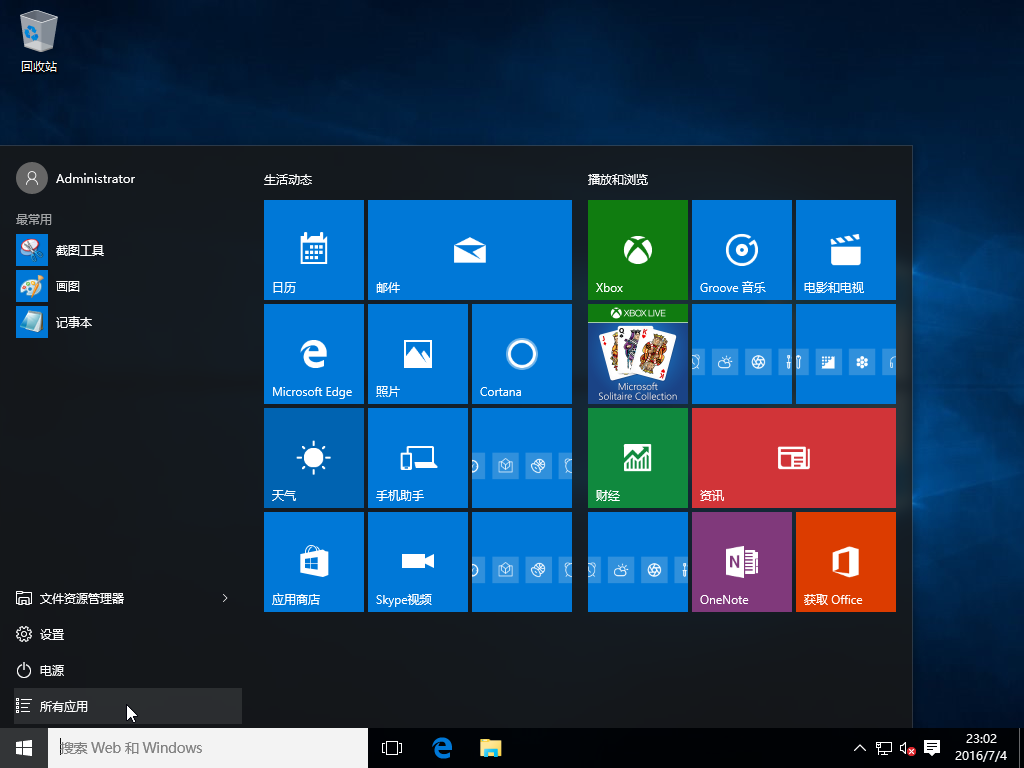Open File Explorer from the taskbar
The height and width of the screenshot is (768, 1024).
coord(490,748)
